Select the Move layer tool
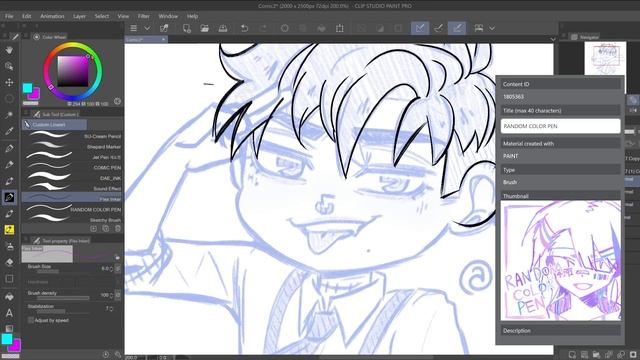Screen dimensions: 640x360 (9, 82)
